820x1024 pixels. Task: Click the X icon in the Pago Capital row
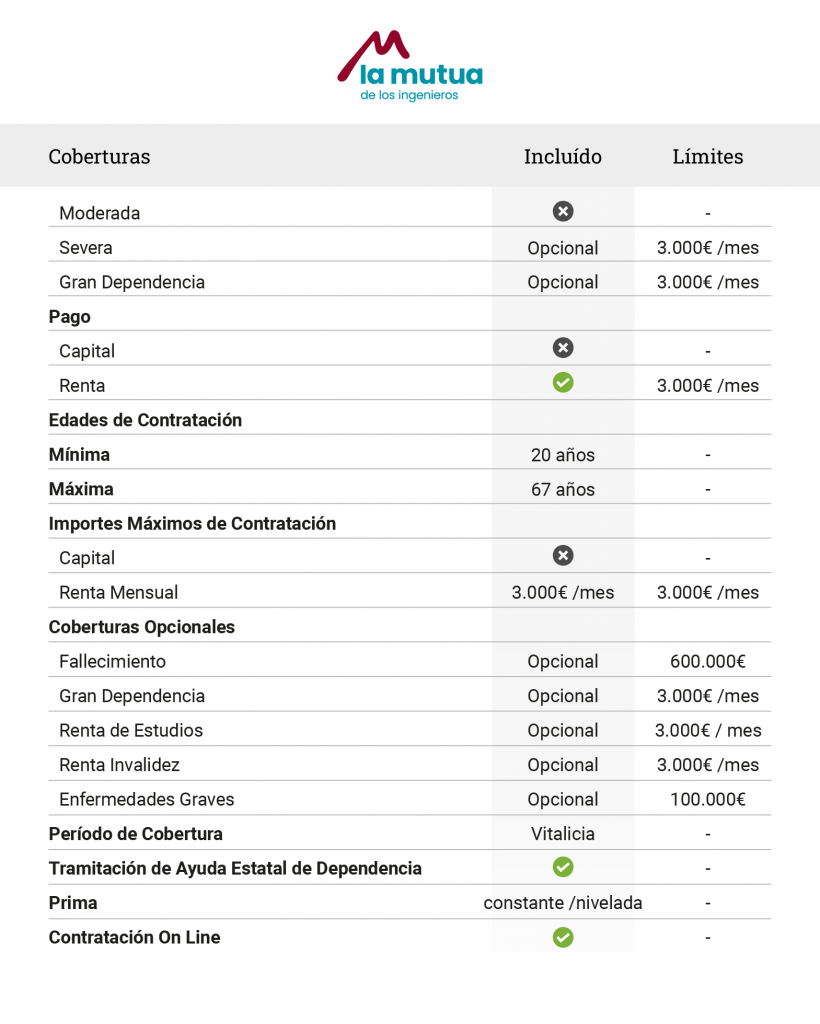point(563,348)
